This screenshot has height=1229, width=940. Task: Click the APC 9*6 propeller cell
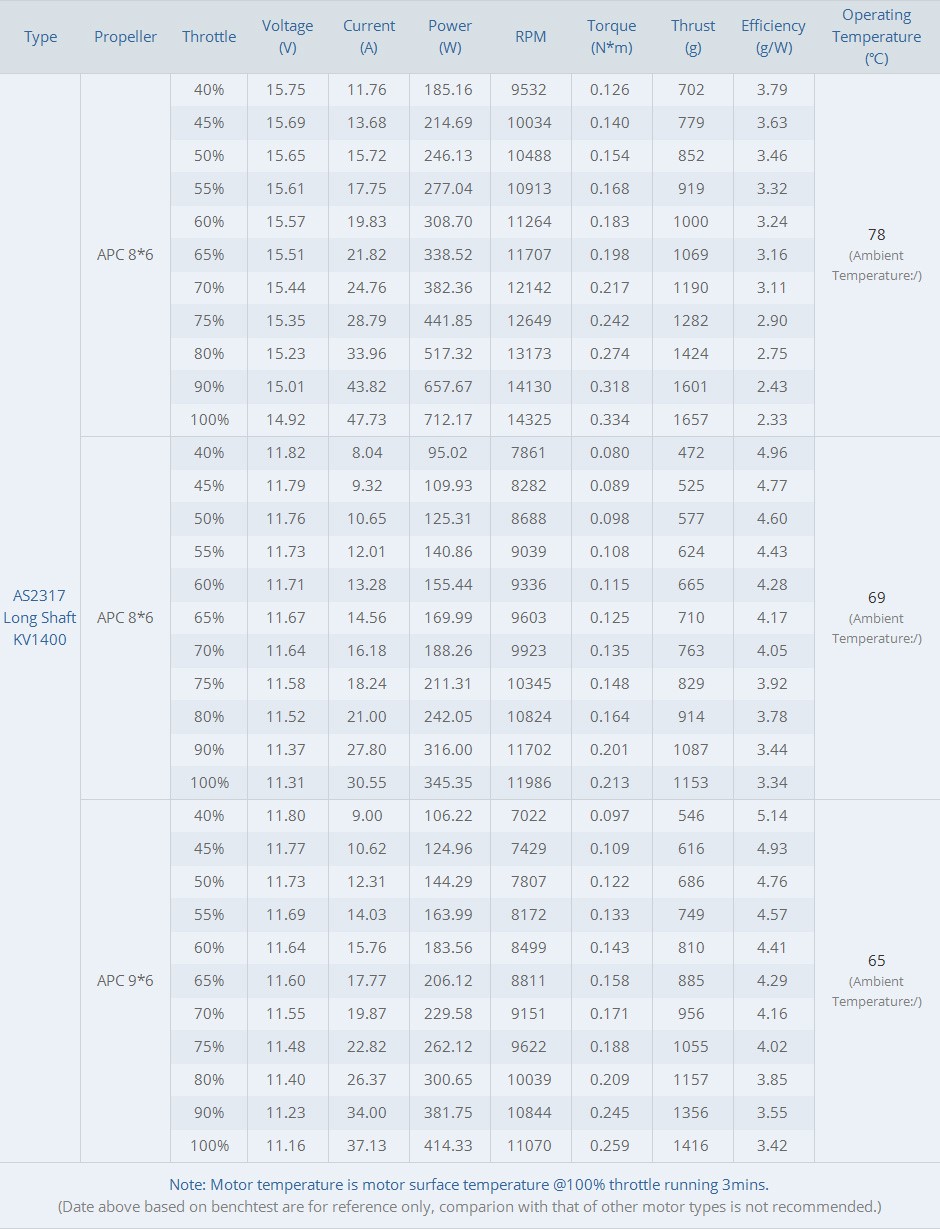[x=125, y=981]
